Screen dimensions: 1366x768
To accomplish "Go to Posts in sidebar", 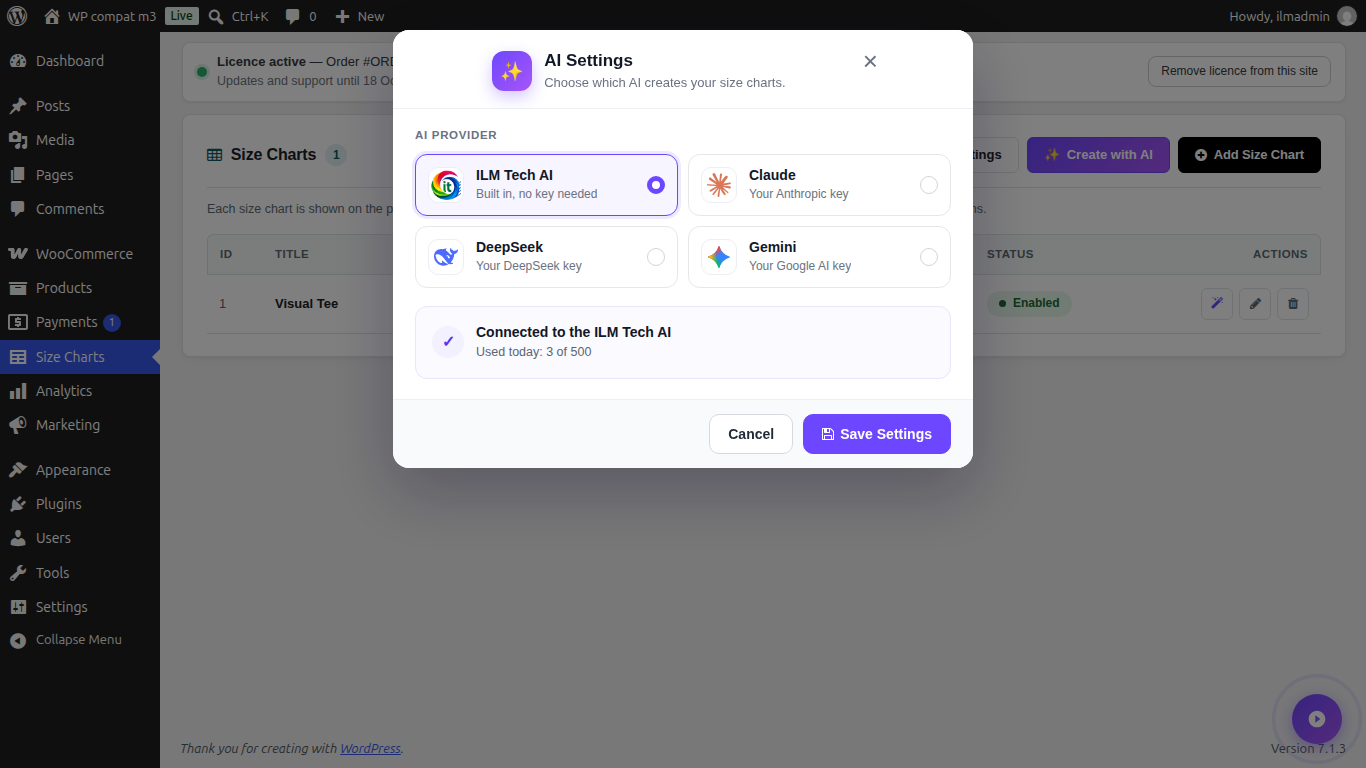I will coord(80,106).
